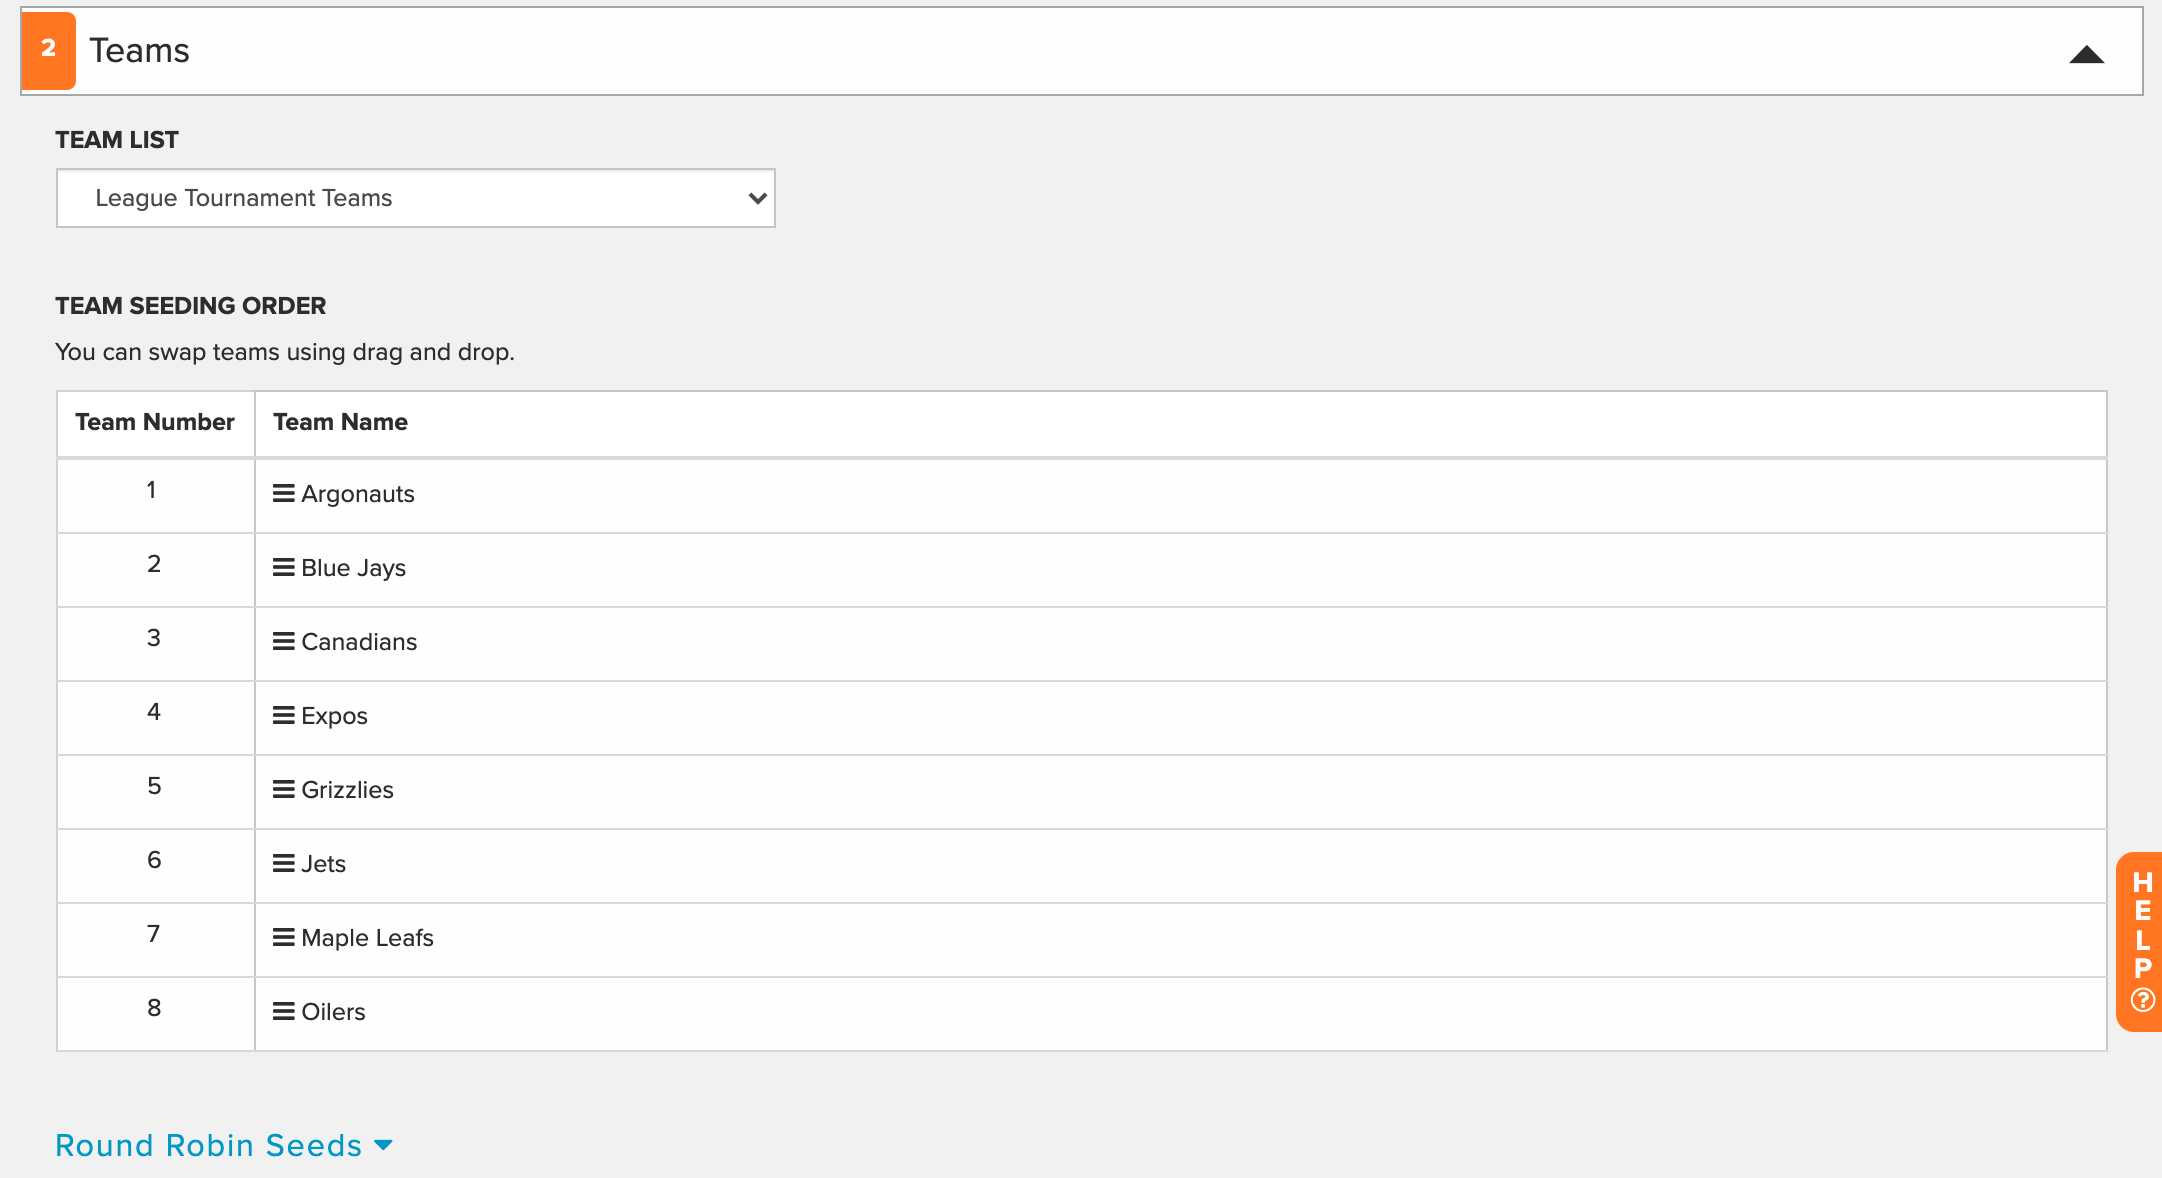Screen dimensions: 2162x1178
Task: Click the question mark icon in HELP tab
Action: 2142,999
